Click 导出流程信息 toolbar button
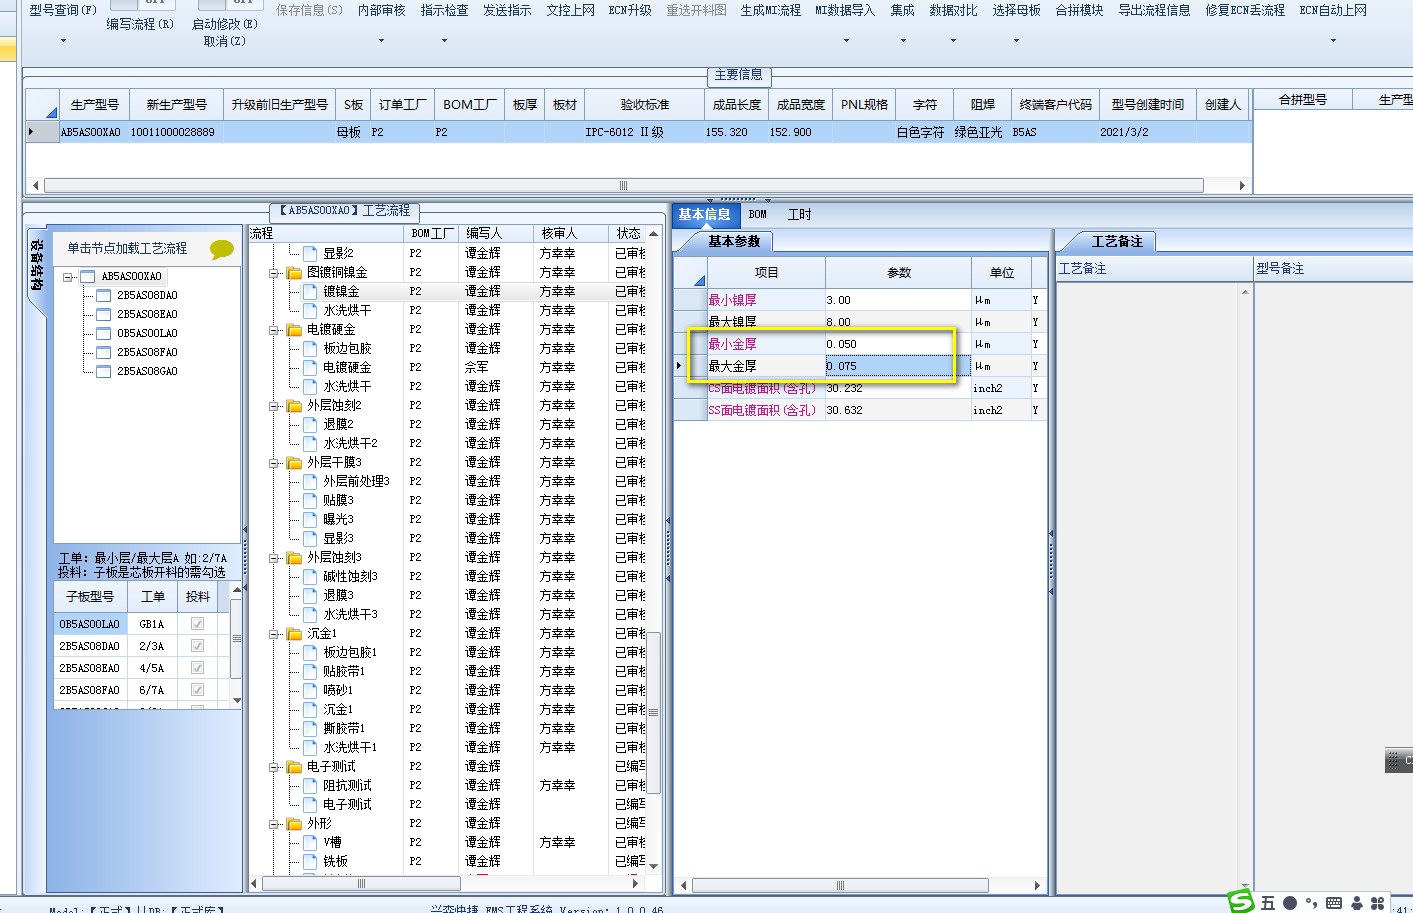 [1154, 10]
